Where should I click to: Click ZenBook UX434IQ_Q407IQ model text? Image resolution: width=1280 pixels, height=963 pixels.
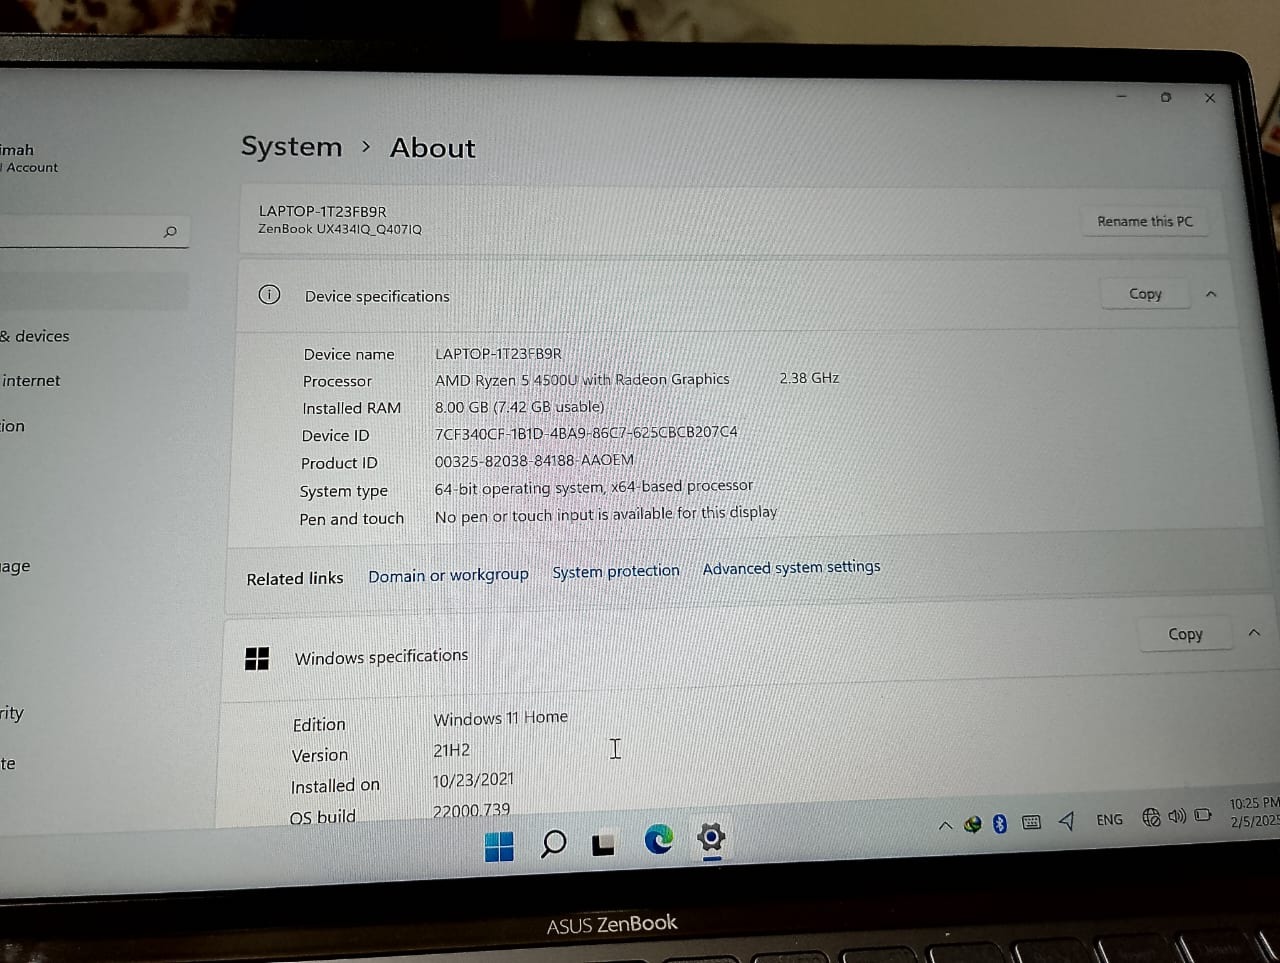[340, 229]
